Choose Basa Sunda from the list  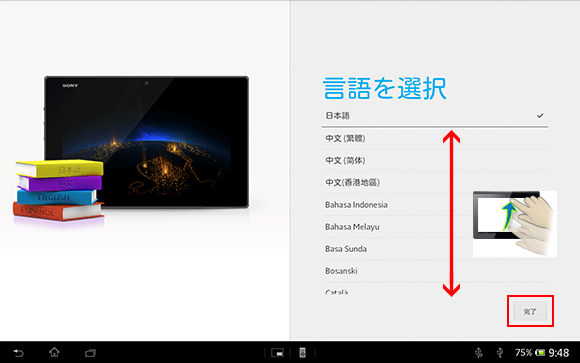[x=435, y=249]
